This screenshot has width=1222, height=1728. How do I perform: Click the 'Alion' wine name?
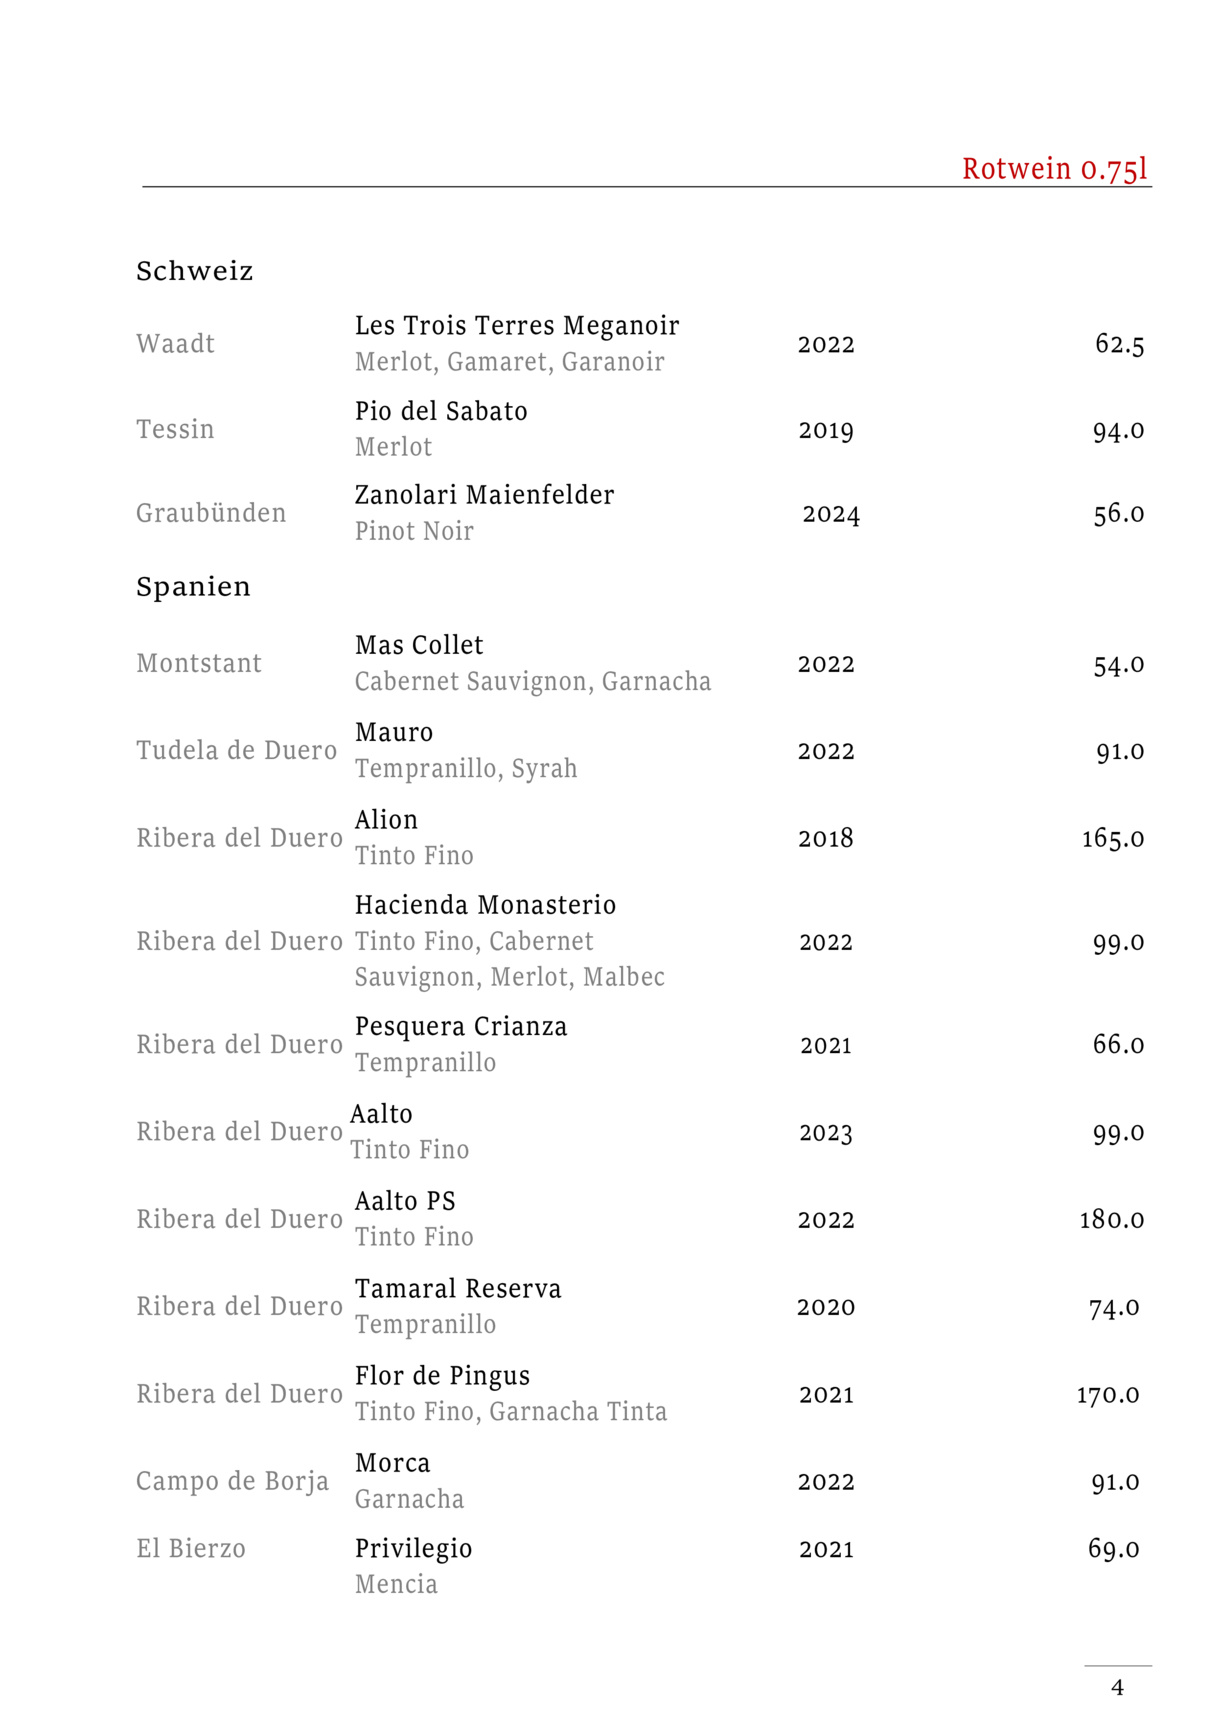(x=386, y=820)
